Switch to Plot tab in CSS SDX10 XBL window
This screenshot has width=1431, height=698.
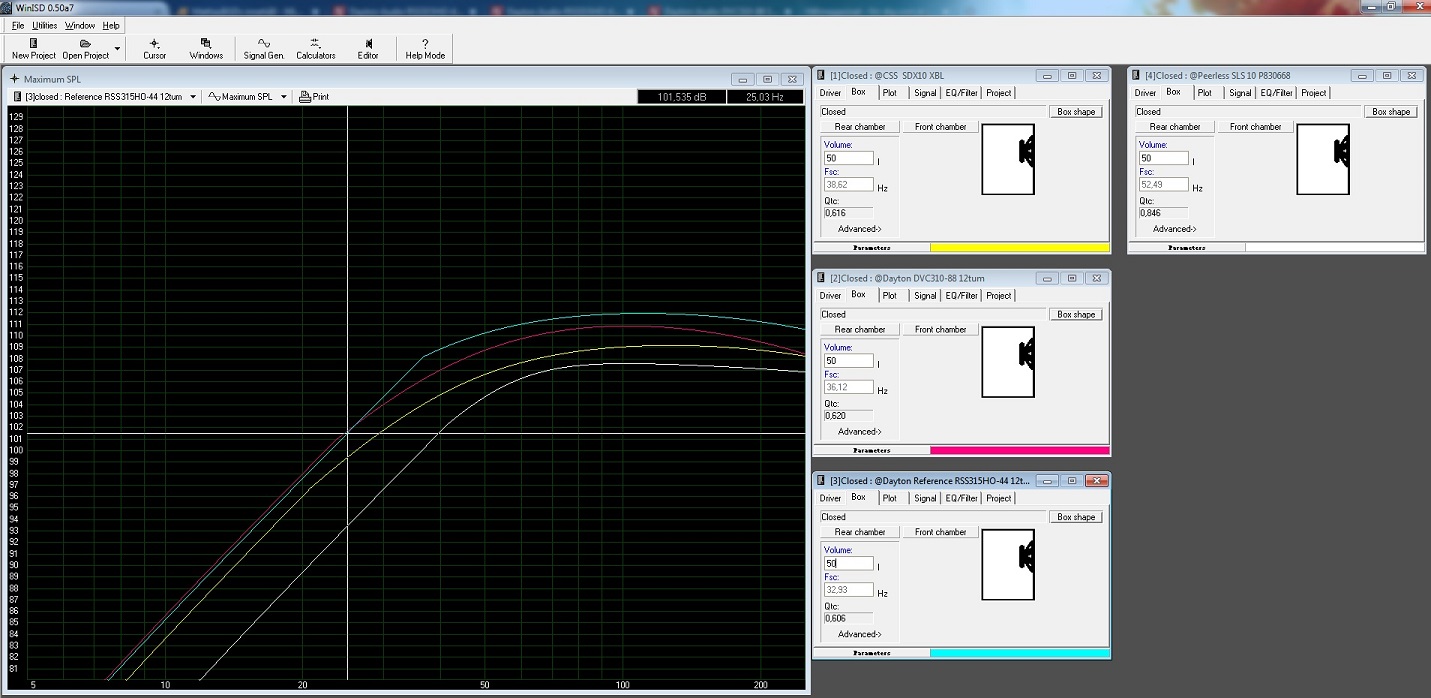point(890,93)
